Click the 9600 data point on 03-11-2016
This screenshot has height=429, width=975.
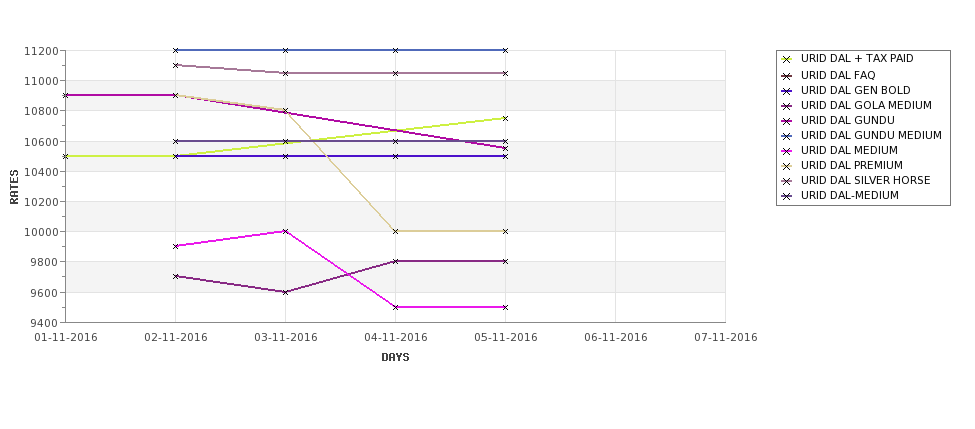point(285,292)
